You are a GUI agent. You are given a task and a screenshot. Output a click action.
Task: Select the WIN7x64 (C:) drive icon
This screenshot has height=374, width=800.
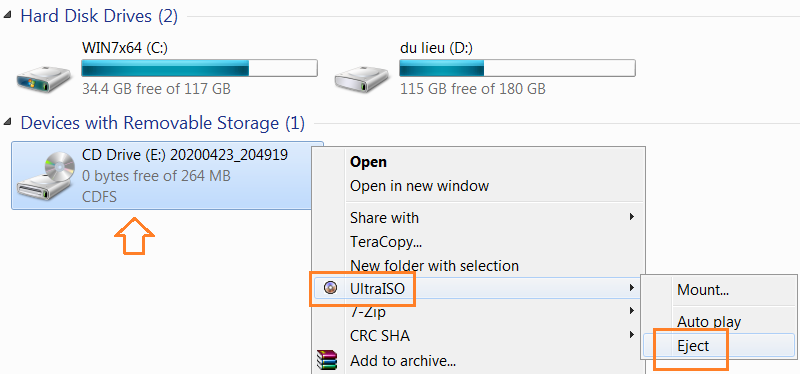43,80
